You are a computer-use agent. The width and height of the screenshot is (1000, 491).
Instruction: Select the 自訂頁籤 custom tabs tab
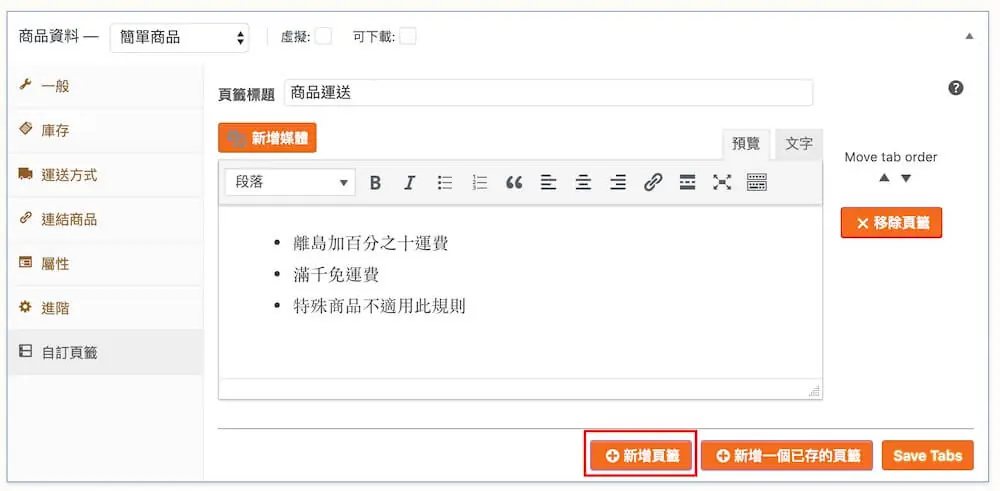(106, 352)
